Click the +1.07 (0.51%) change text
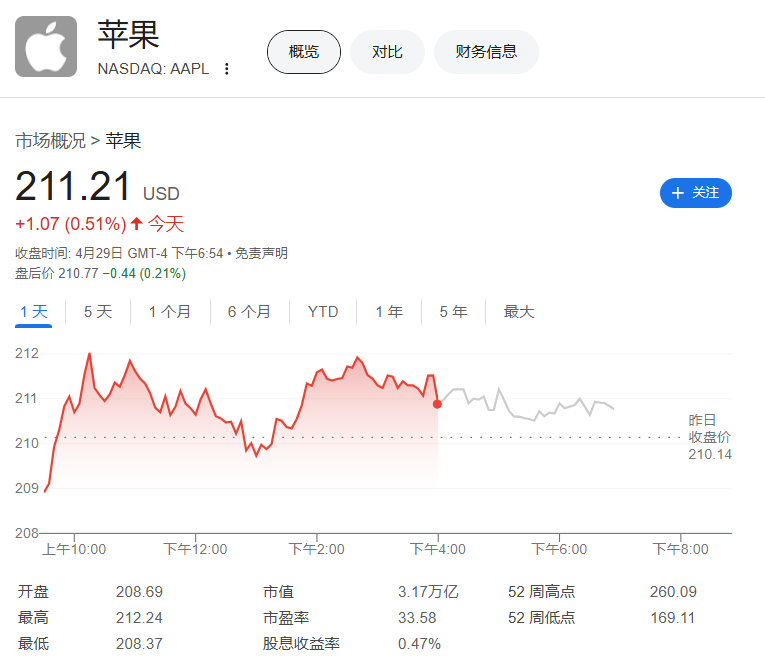 pyautogui.click(x=71, y=224)
